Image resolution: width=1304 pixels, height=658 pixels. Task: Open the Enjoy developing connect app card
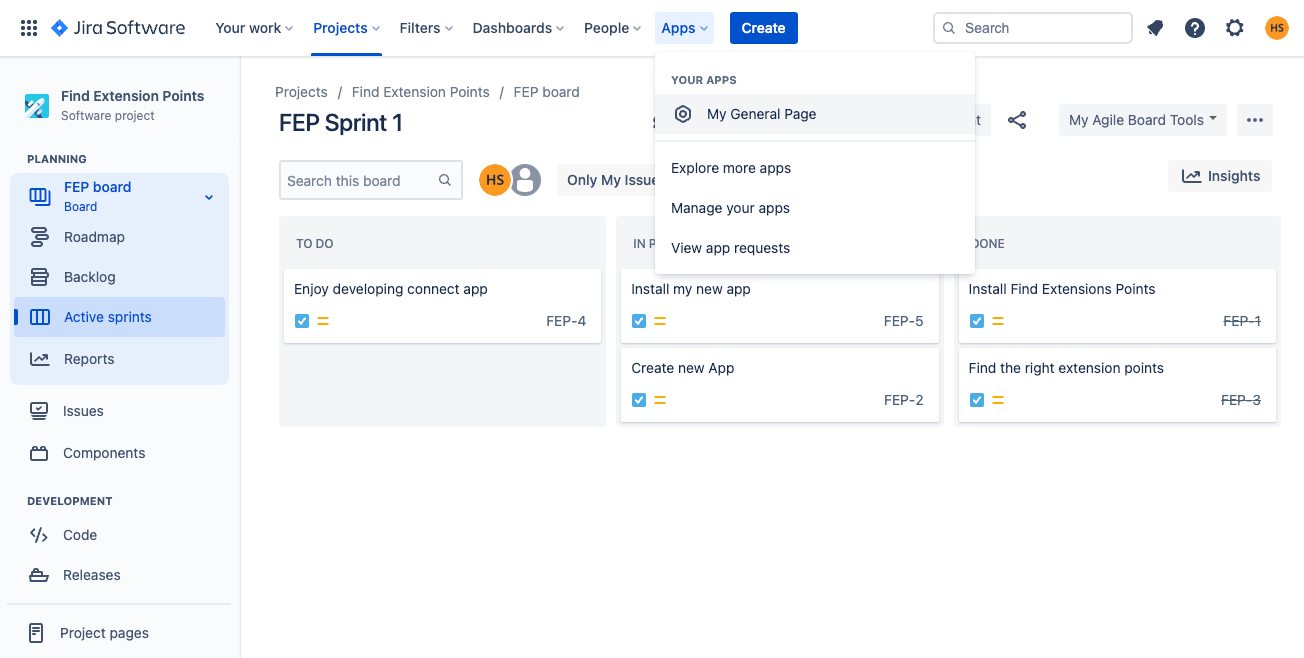click(x=442, y=305)
